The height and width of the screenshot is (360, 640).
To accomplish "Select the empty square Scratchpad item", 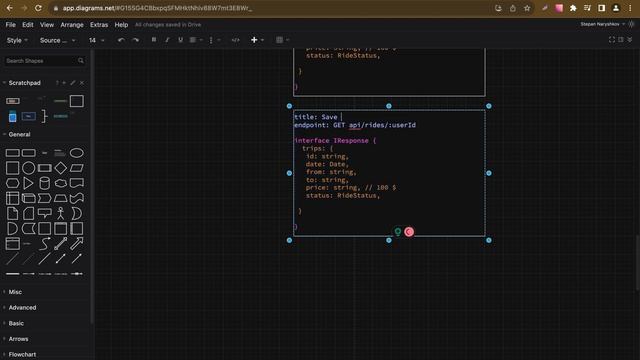I will 76,101.
